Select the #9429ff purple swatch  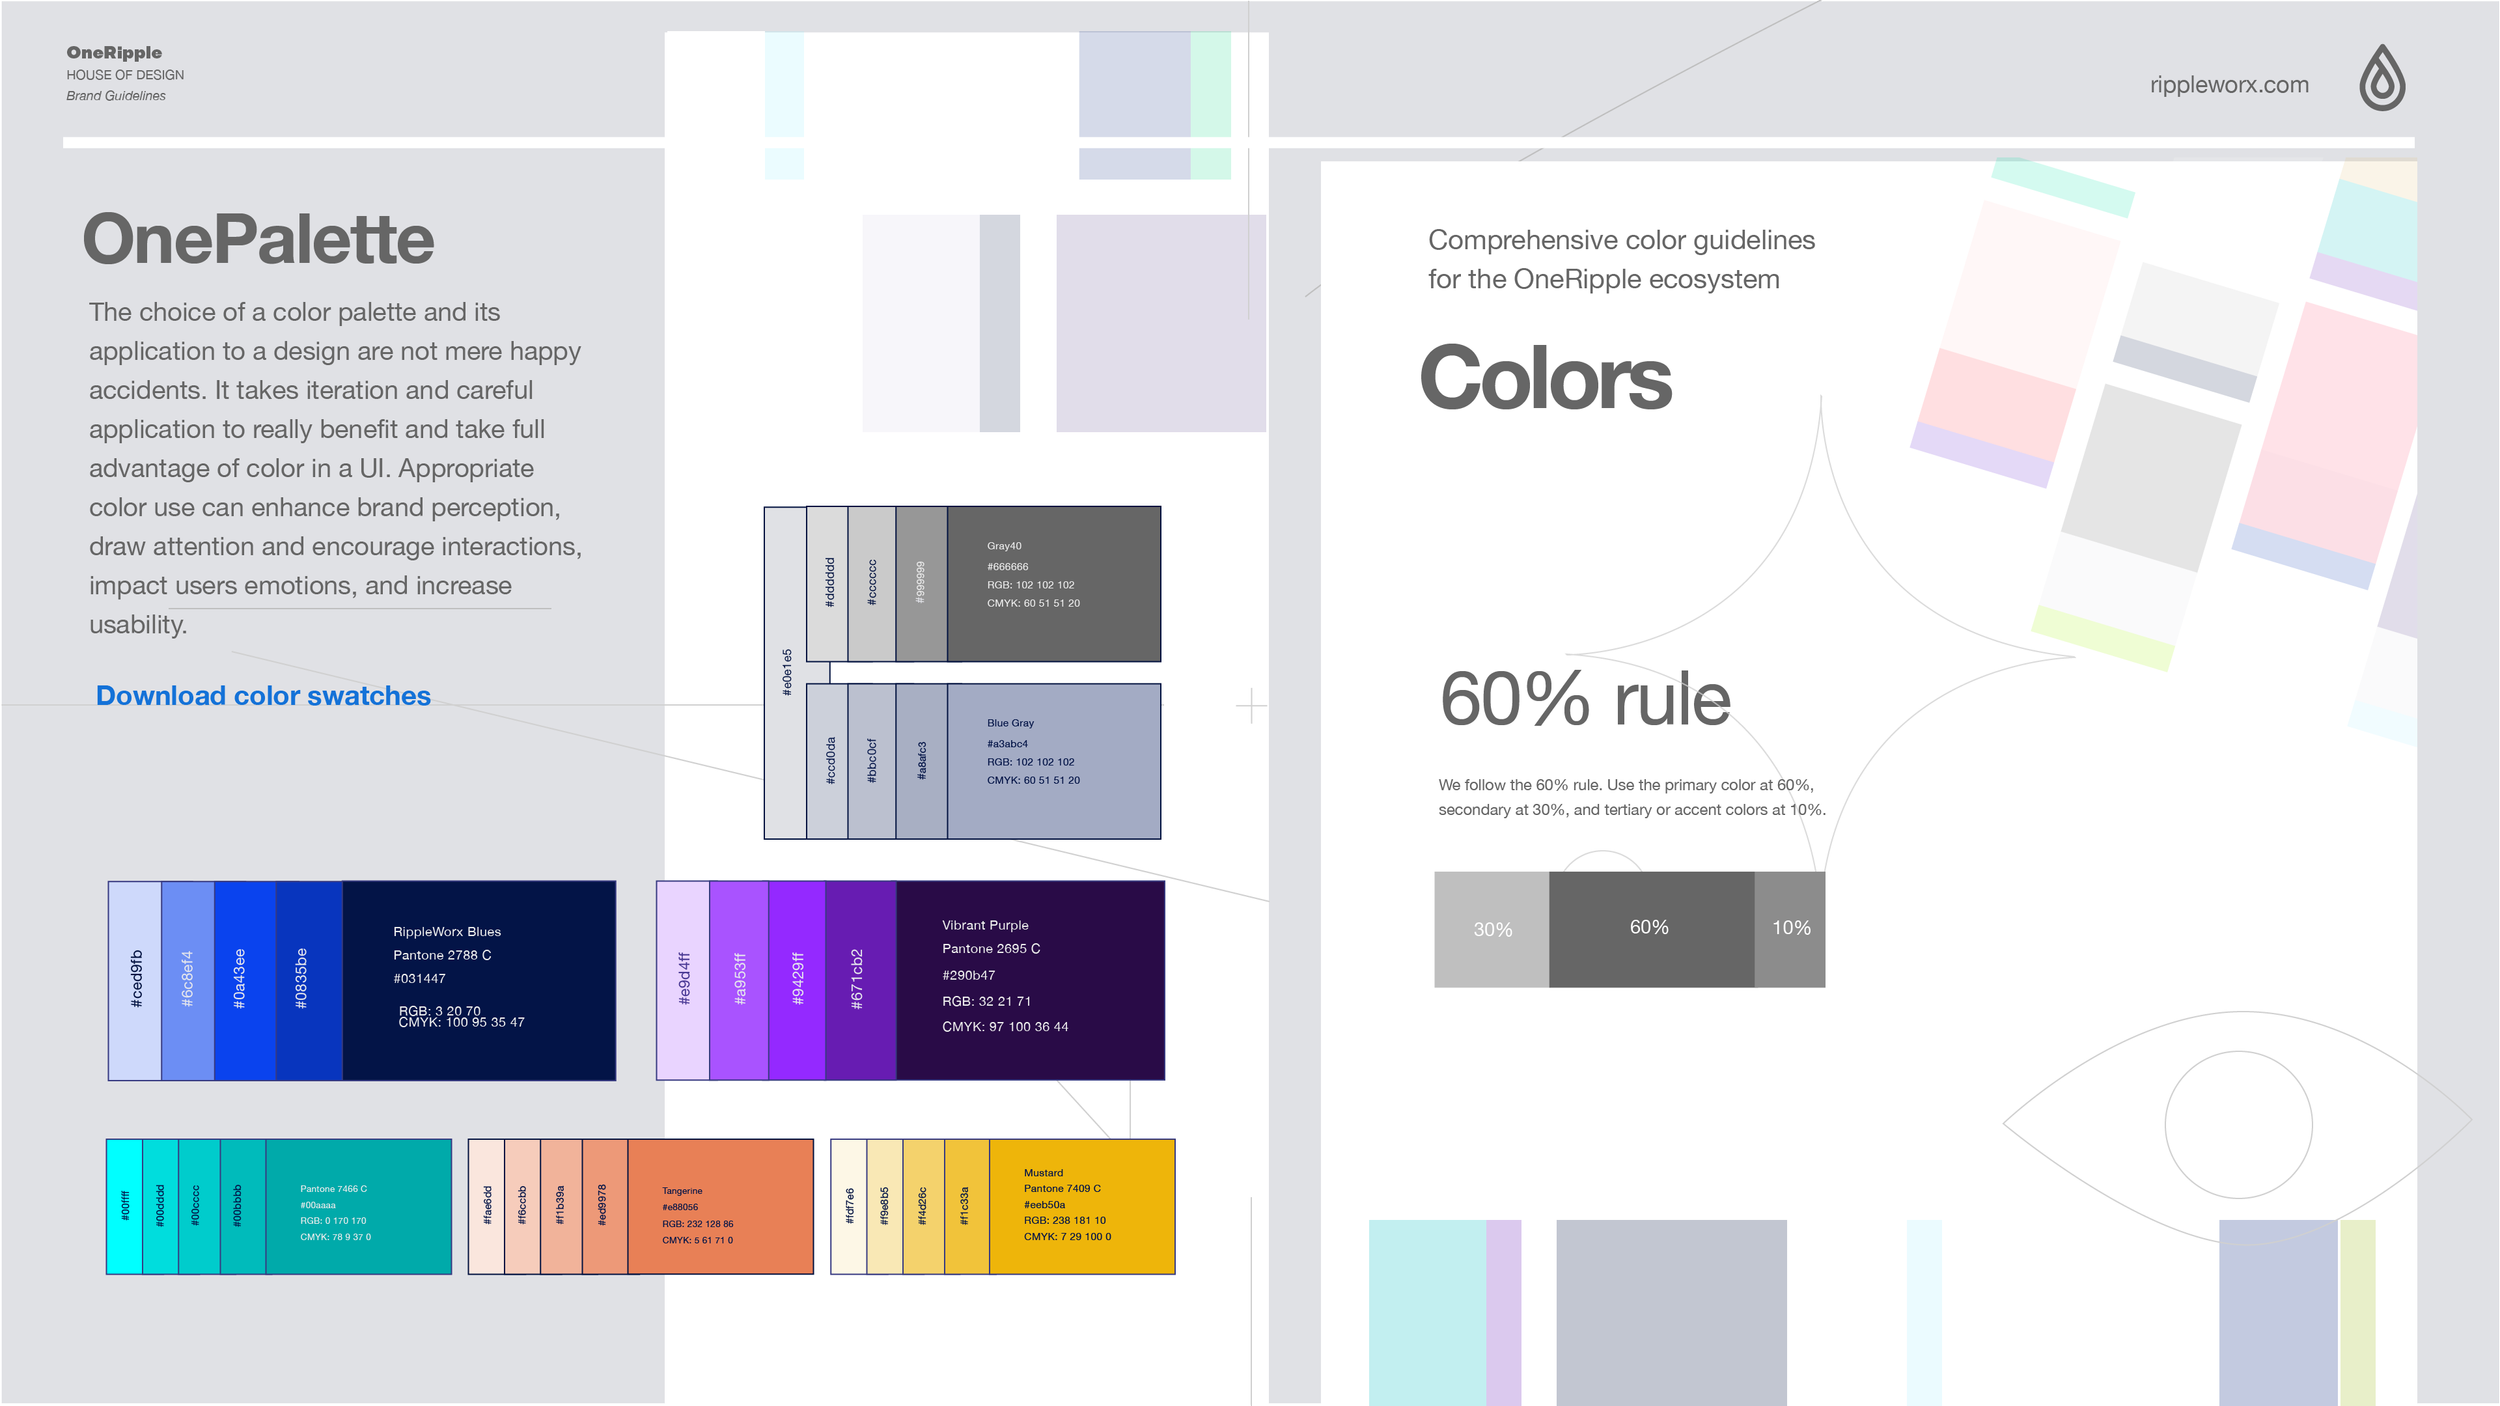[797, 980]
